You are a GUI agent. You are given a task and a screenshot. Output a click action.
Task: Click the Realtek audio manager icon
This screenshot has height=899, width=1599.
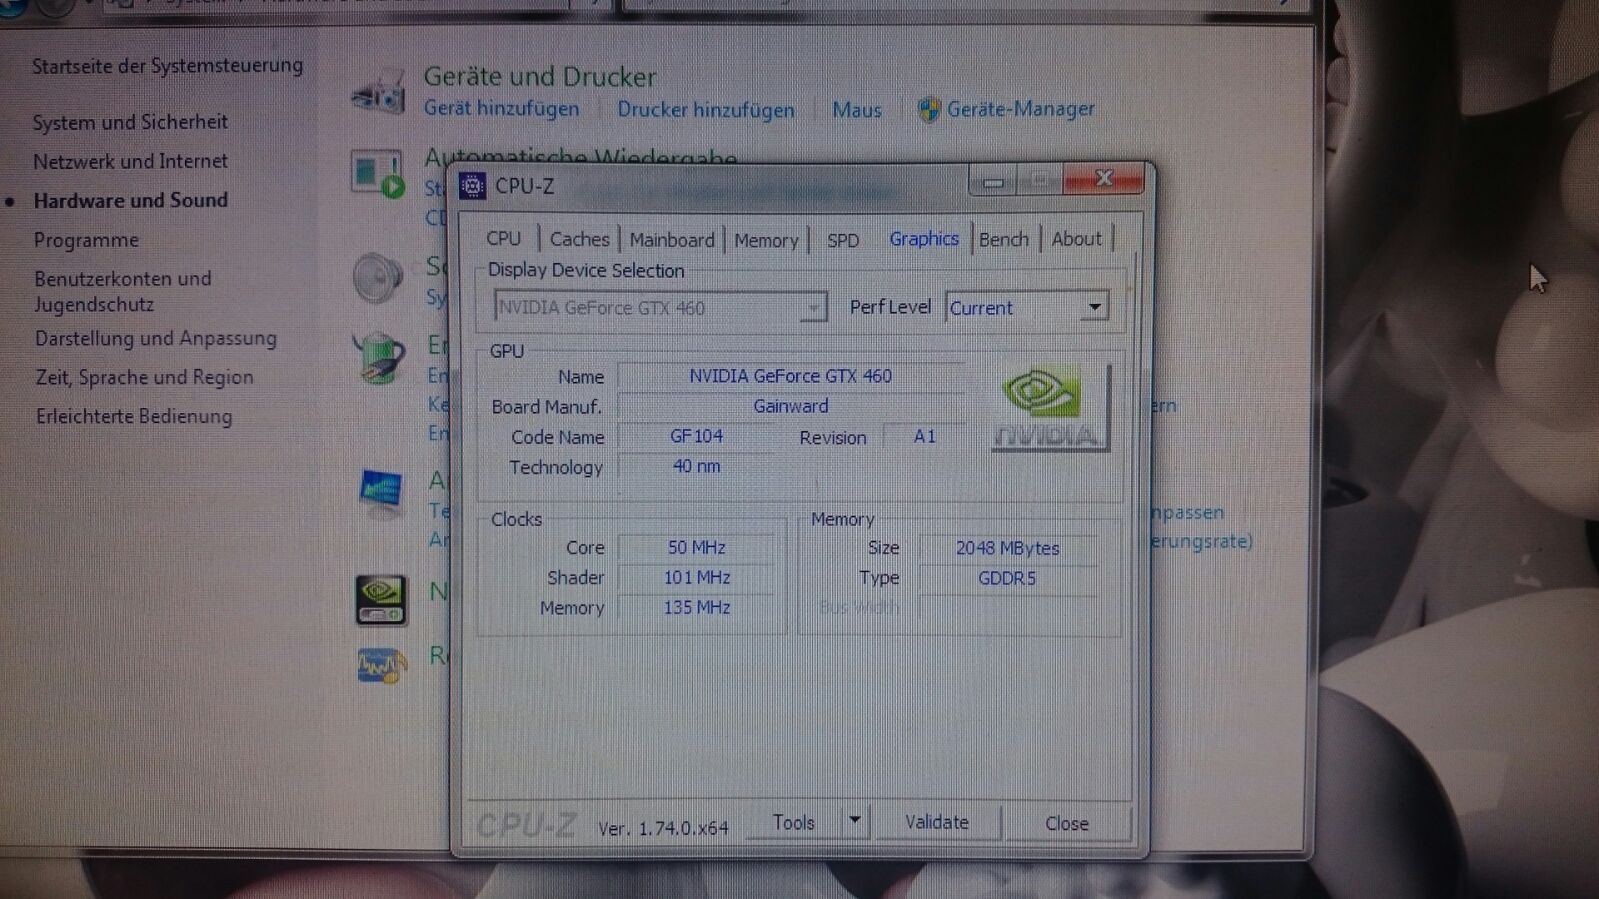[x=381, y=665]
